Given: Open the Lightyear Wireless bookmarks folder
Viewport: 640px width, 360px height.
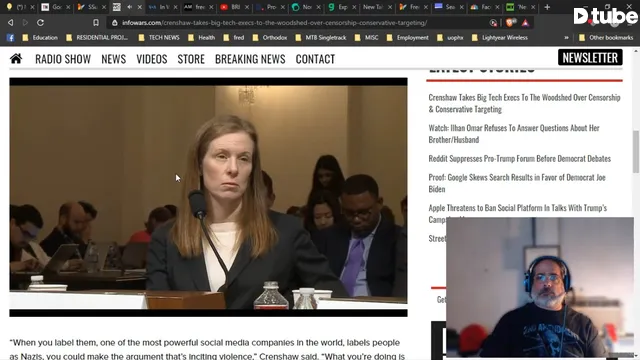Looking at the screenshot, I should [500, 38].
